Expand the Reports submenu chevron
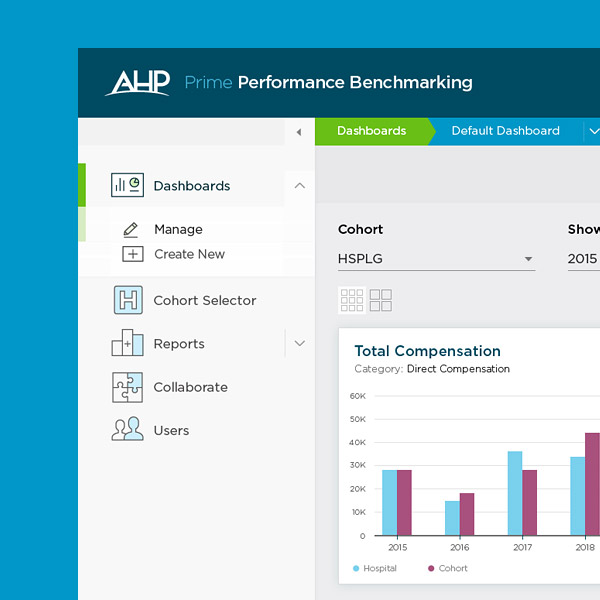 coord(300,343)
